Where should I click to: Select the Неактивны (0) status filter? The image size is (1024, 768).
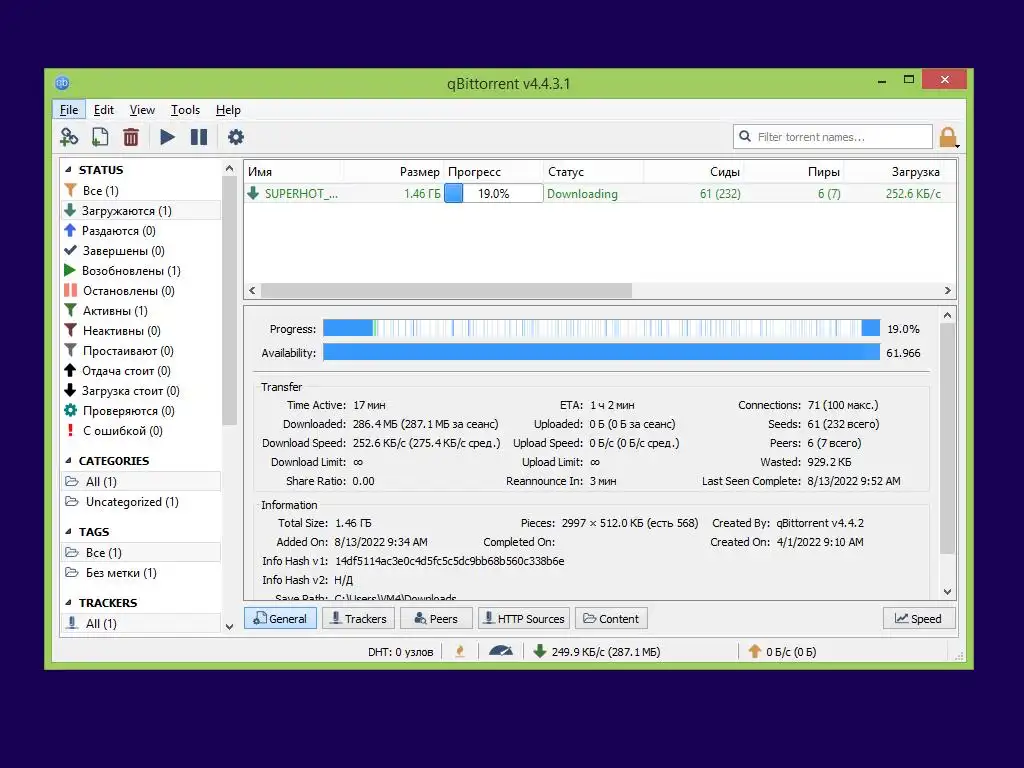[x=140, y=330]
